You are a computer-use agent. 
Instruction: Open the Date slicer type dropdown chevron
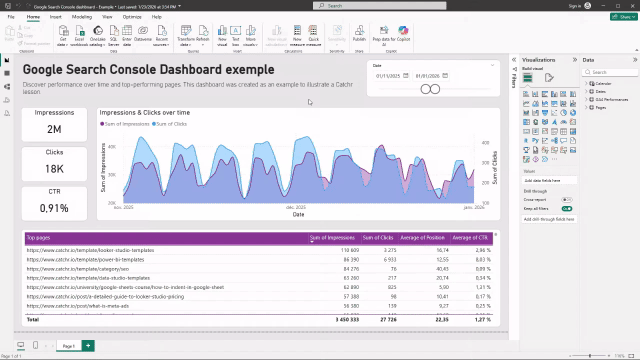click(x=492, y=65)
